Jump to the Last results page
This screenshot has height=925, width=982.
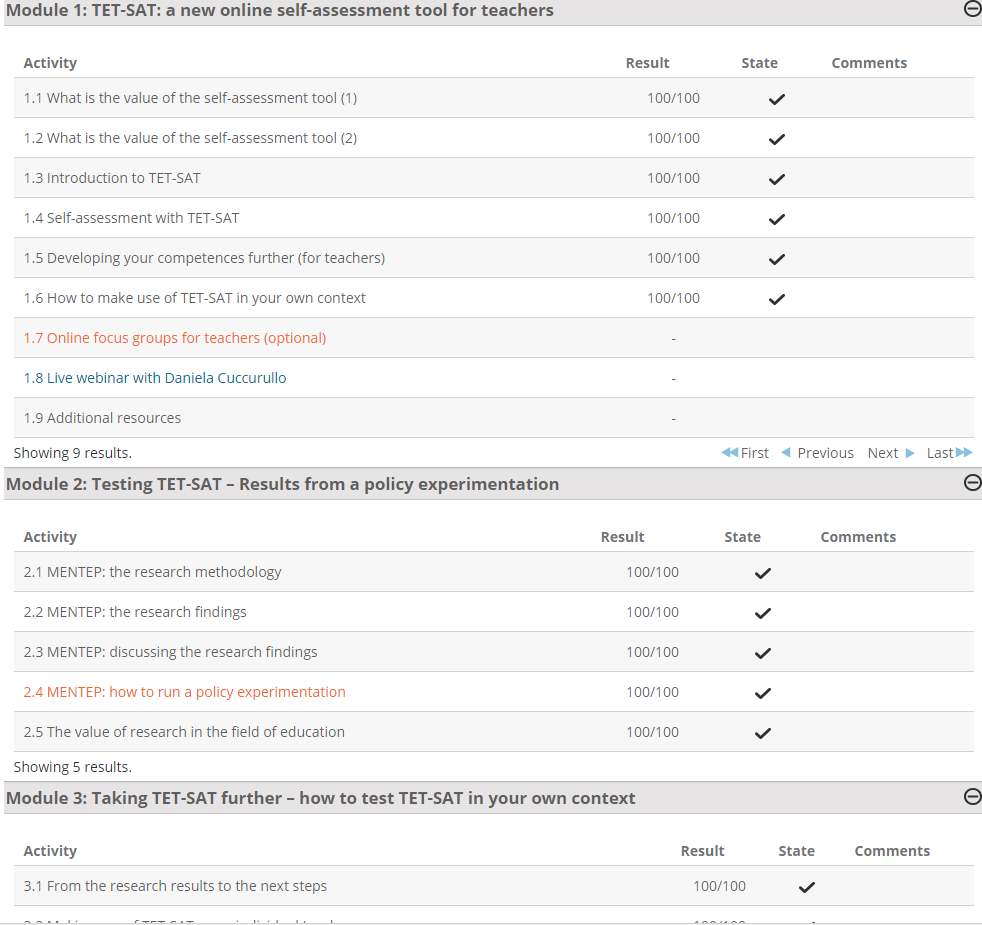click(949, 453)
